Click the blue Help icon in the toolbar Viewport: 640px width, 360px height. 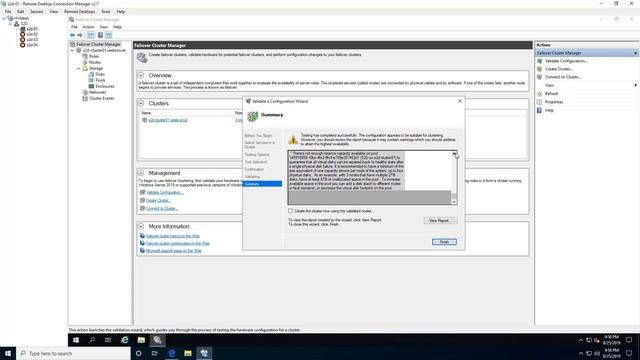pyautogui.click(x=100, y=35)
